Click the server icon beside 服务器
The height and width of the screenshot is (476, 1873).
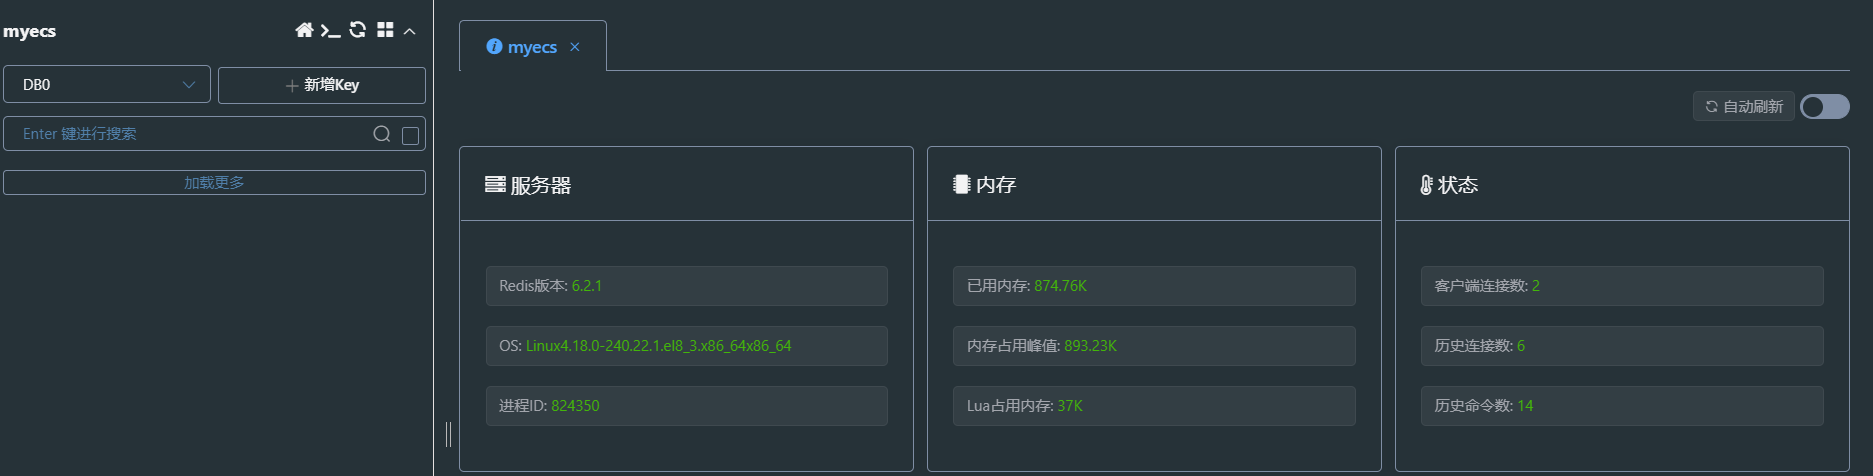(495, 184)
